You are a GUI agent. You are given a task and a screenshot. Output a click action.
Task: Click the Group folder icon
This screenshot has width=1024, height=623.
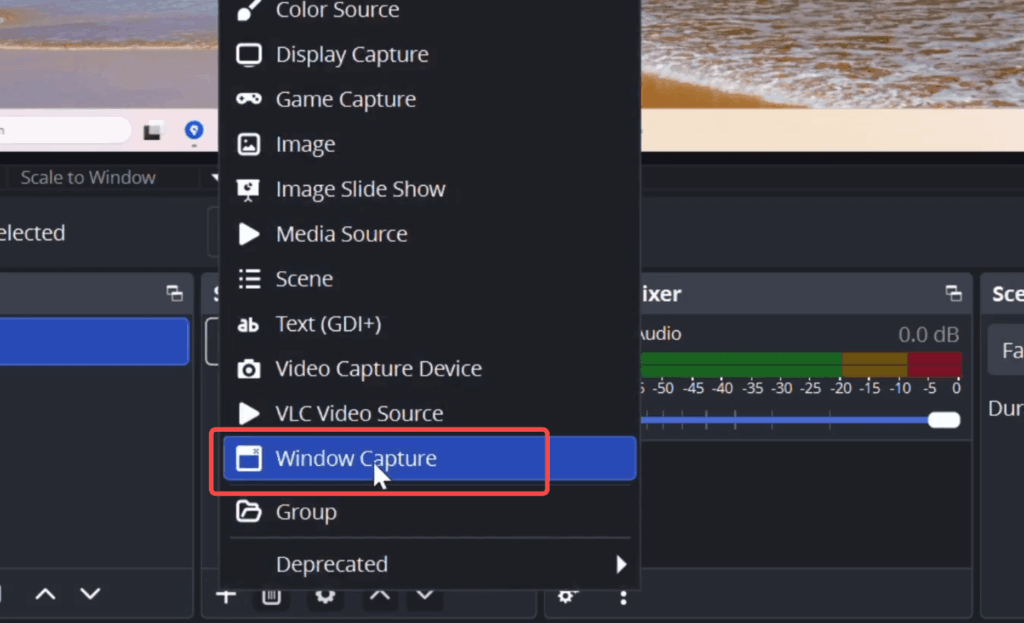[x=248, y=512]
